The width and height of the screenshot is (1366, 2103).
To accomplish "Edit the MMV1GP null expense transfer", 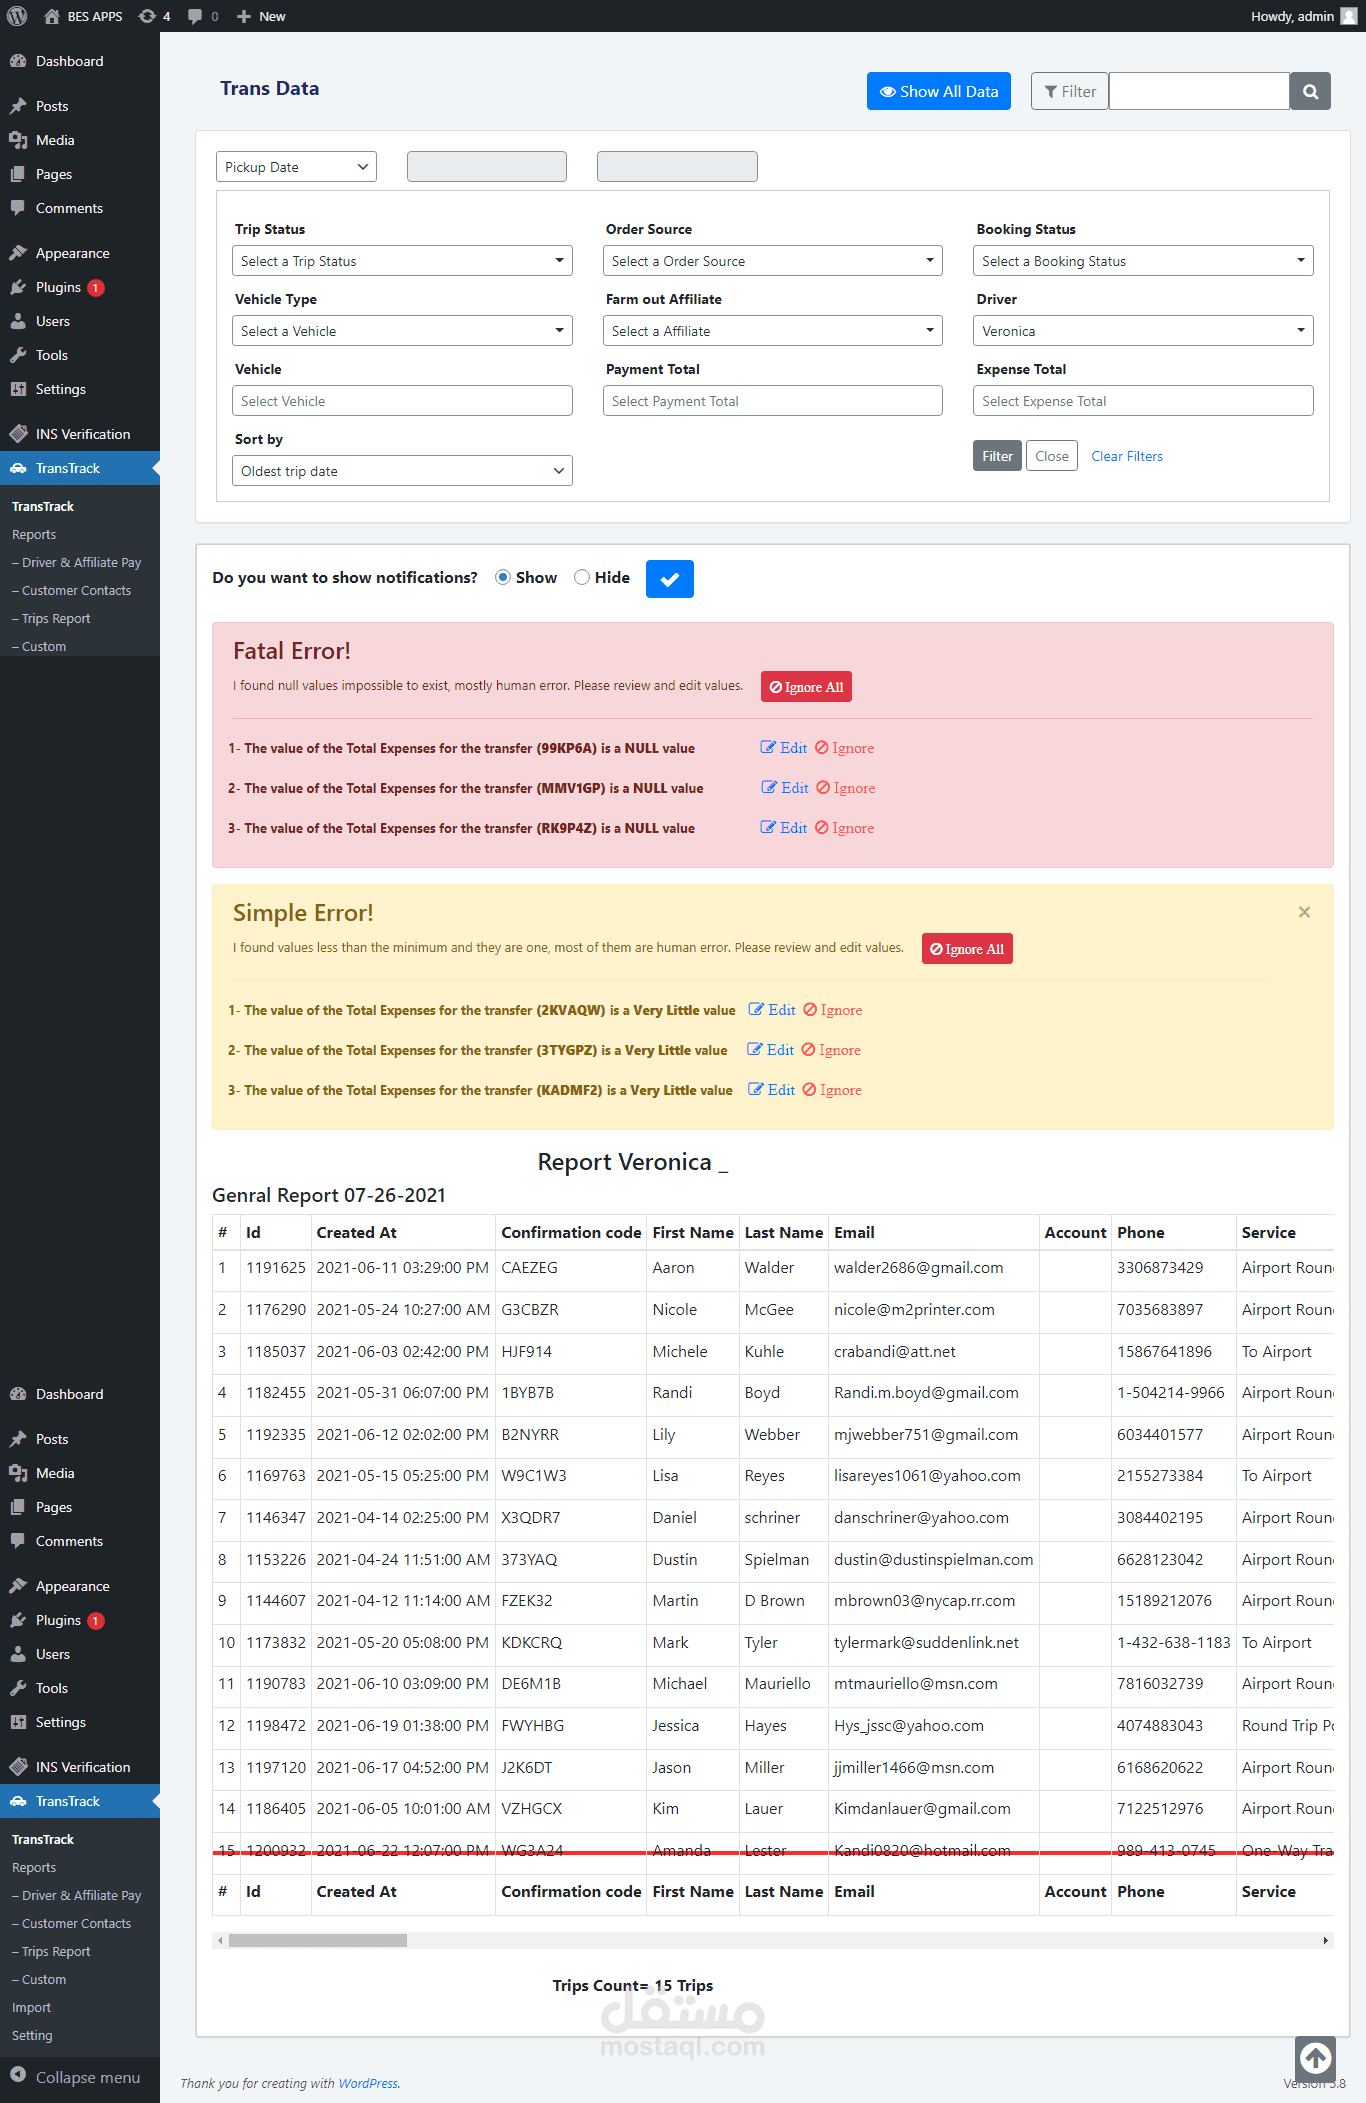I will (785, 788).
